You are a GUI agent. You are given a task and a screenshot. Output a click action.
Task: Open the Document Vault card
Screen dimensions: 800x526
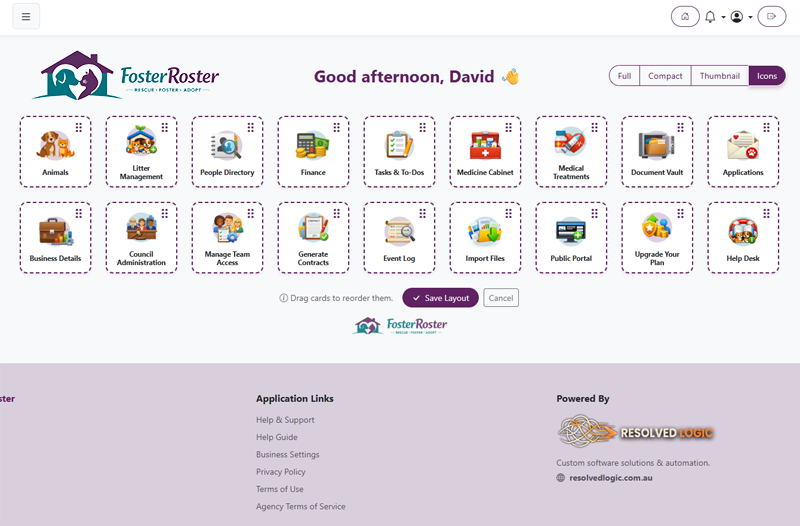pyautogui.click(x=657, y=152)
